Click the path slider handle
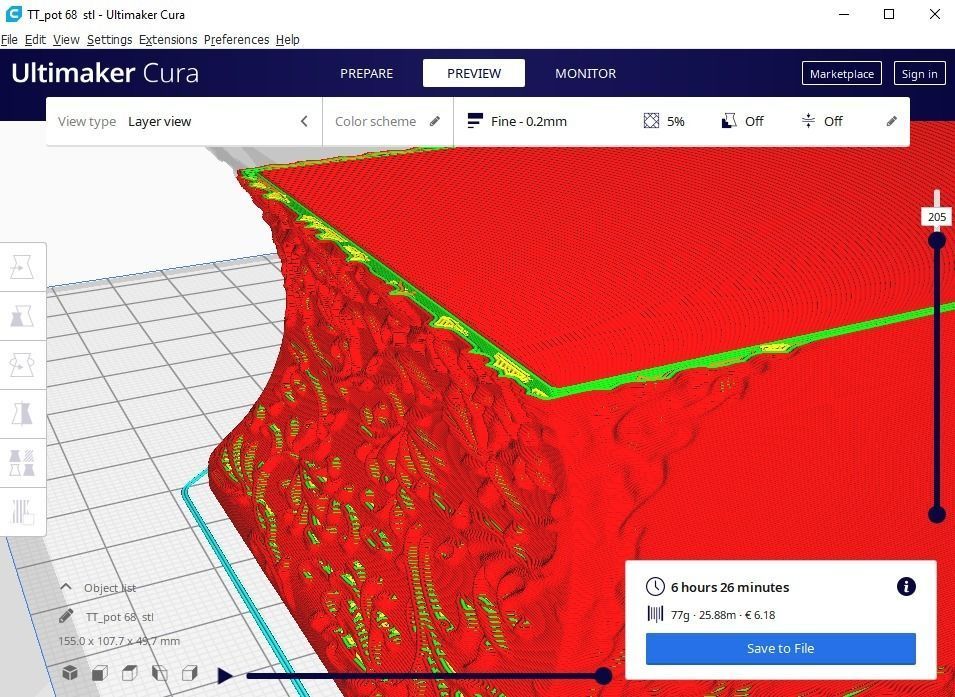 point(604,675)
